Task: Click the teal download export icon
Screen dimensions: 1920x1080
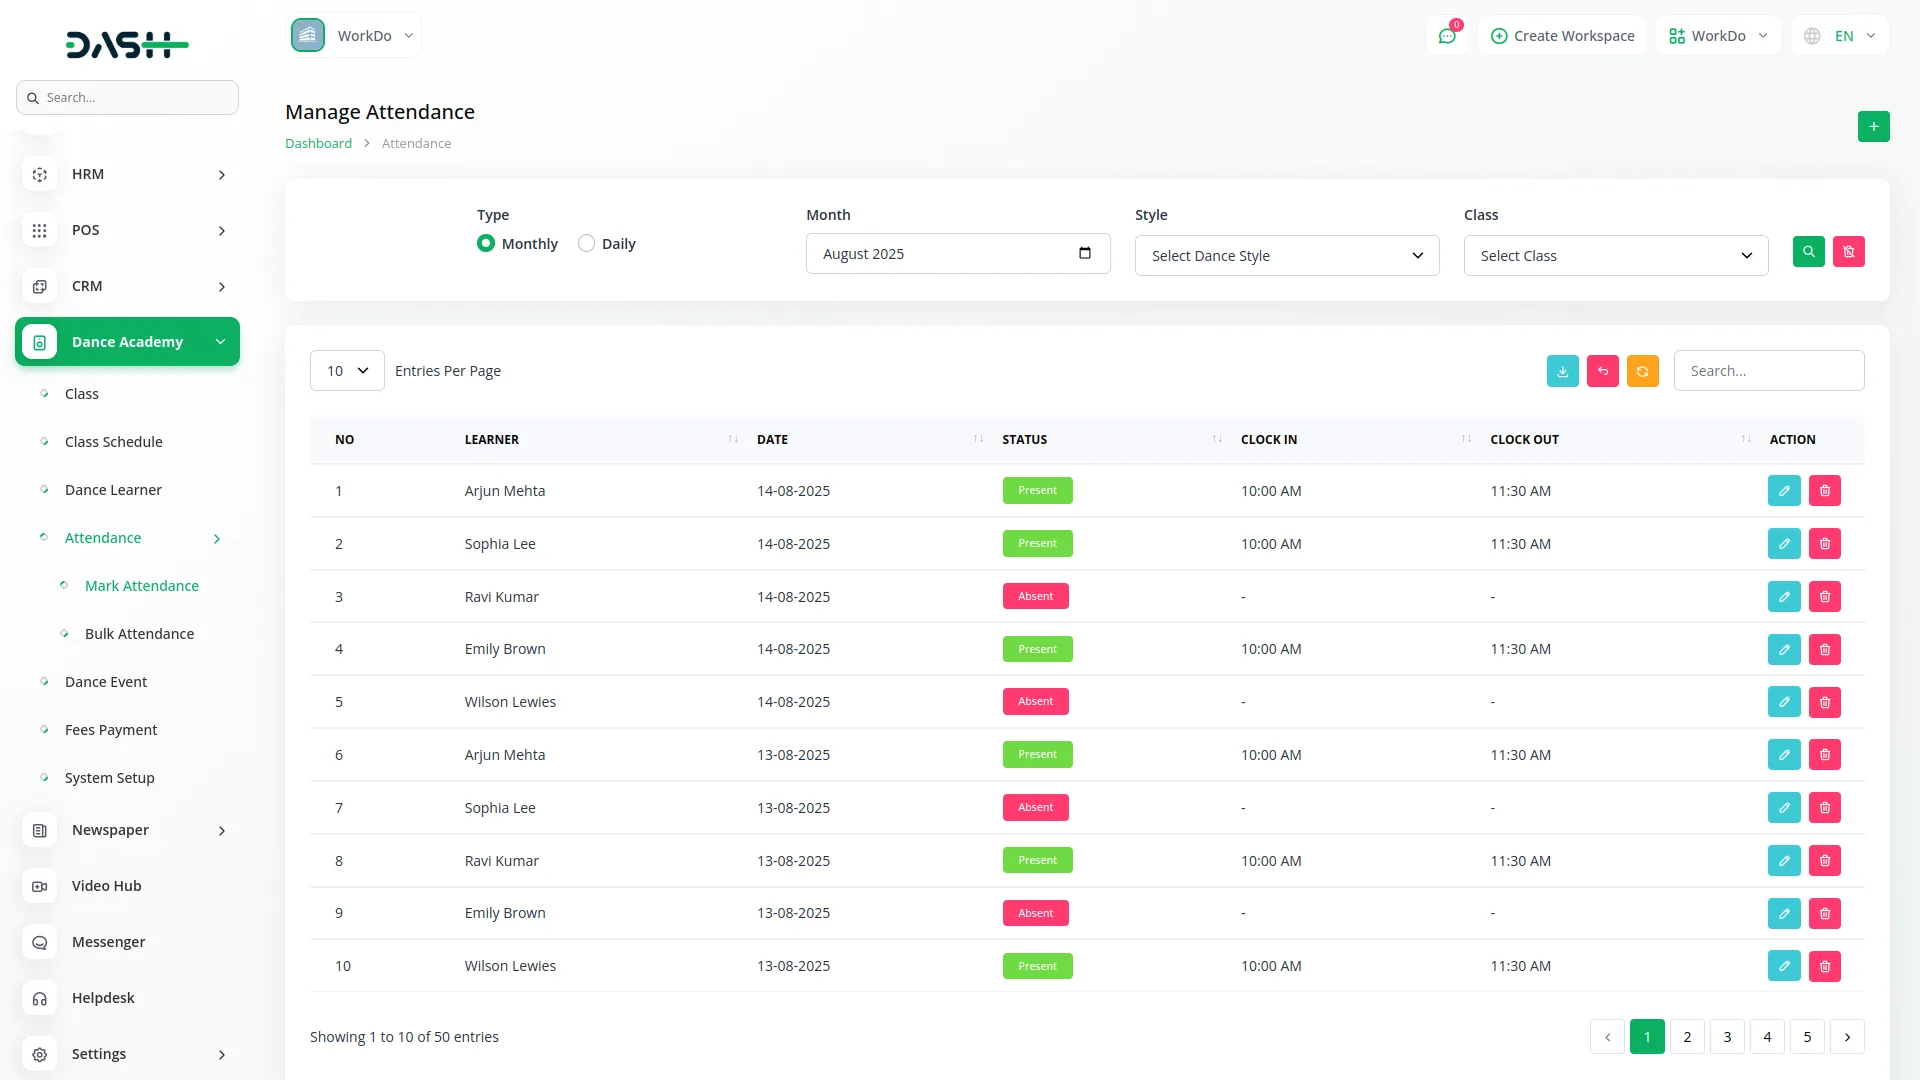Action: pos(1562,371)
